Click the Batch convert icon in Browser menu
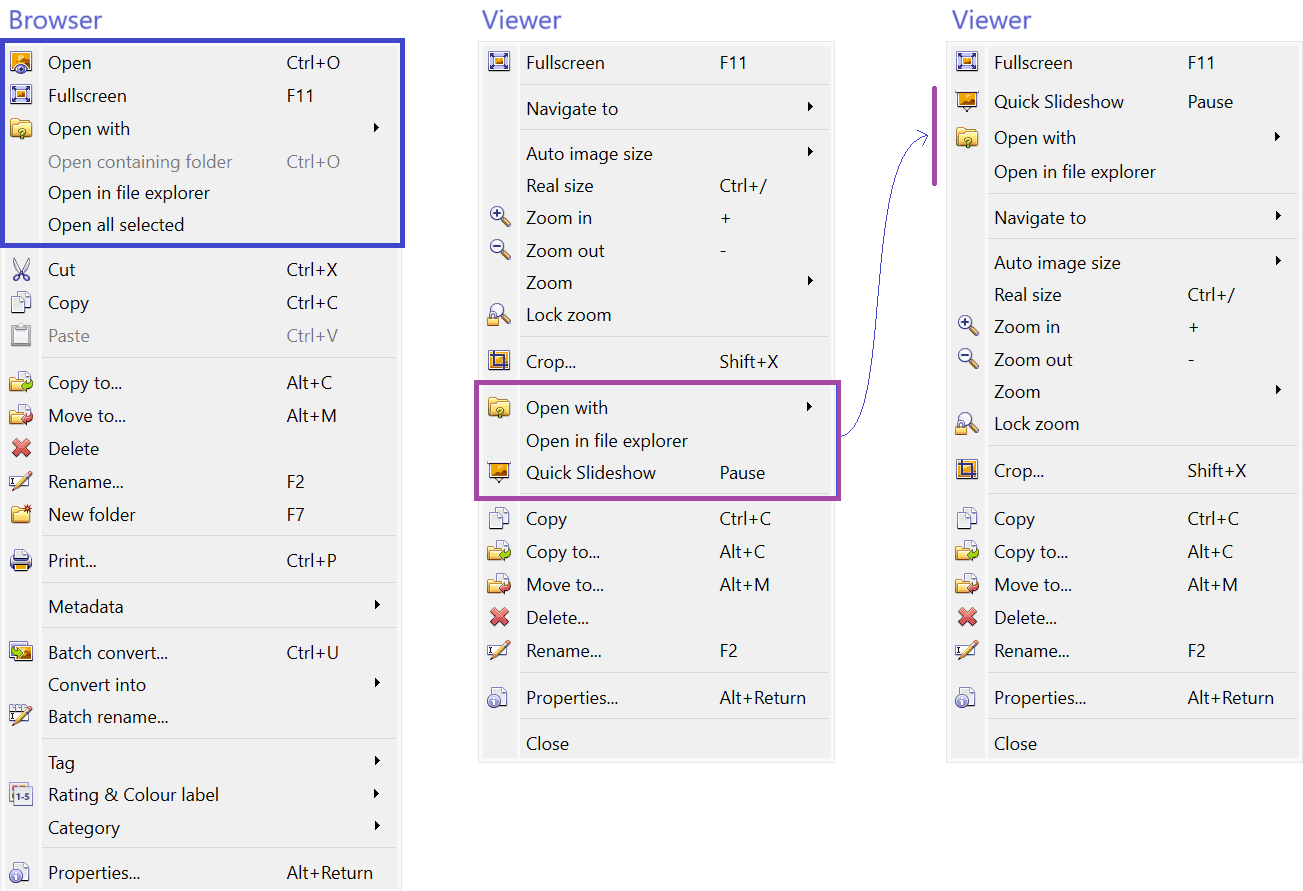This screenshot has width=1303, height=891. point(21,653)
